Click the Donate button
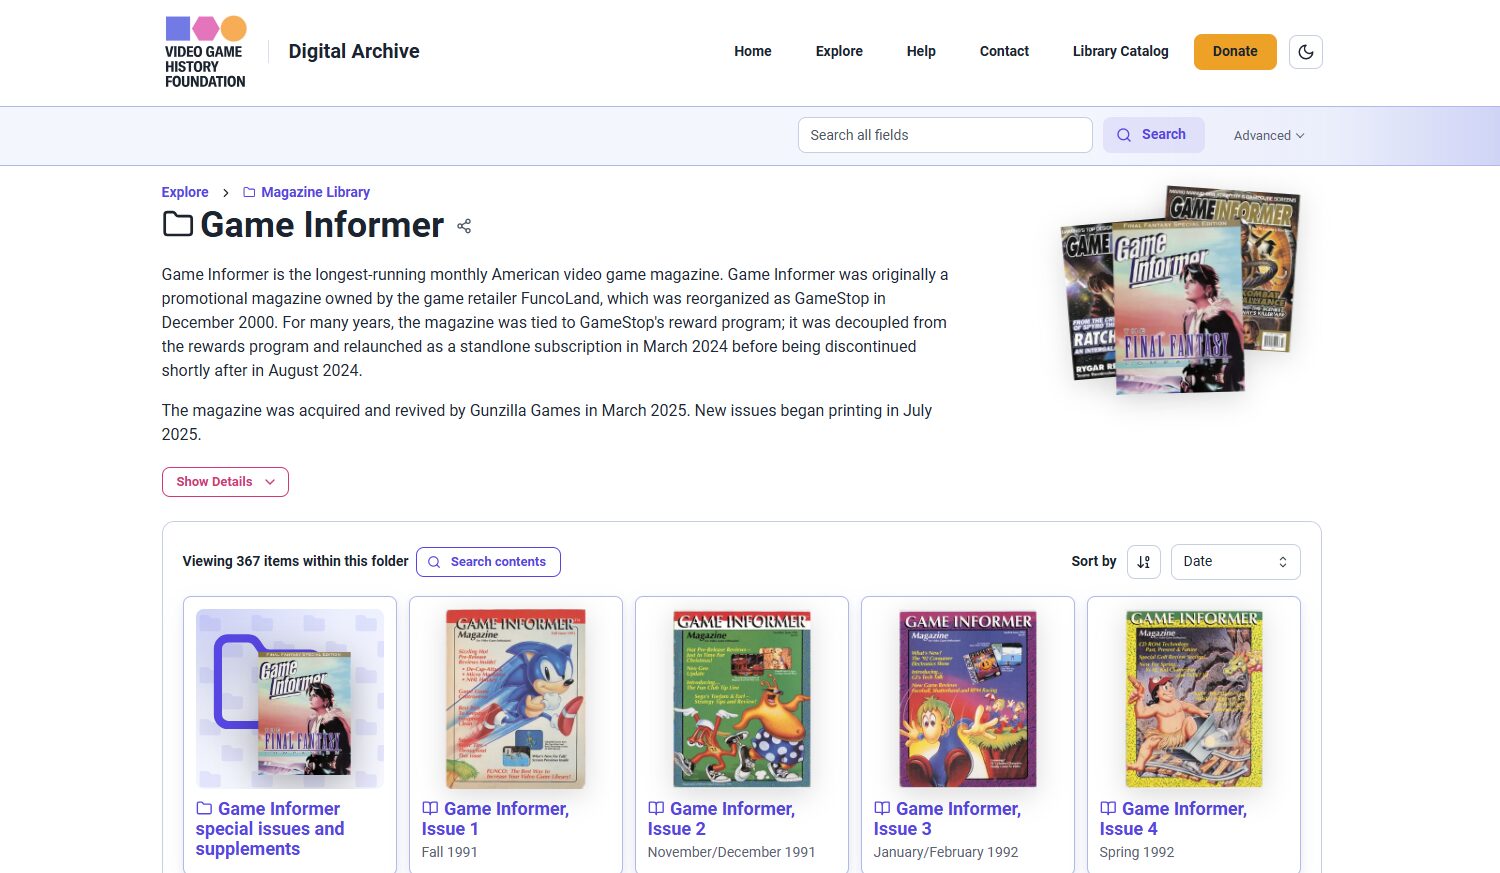 1234,51
